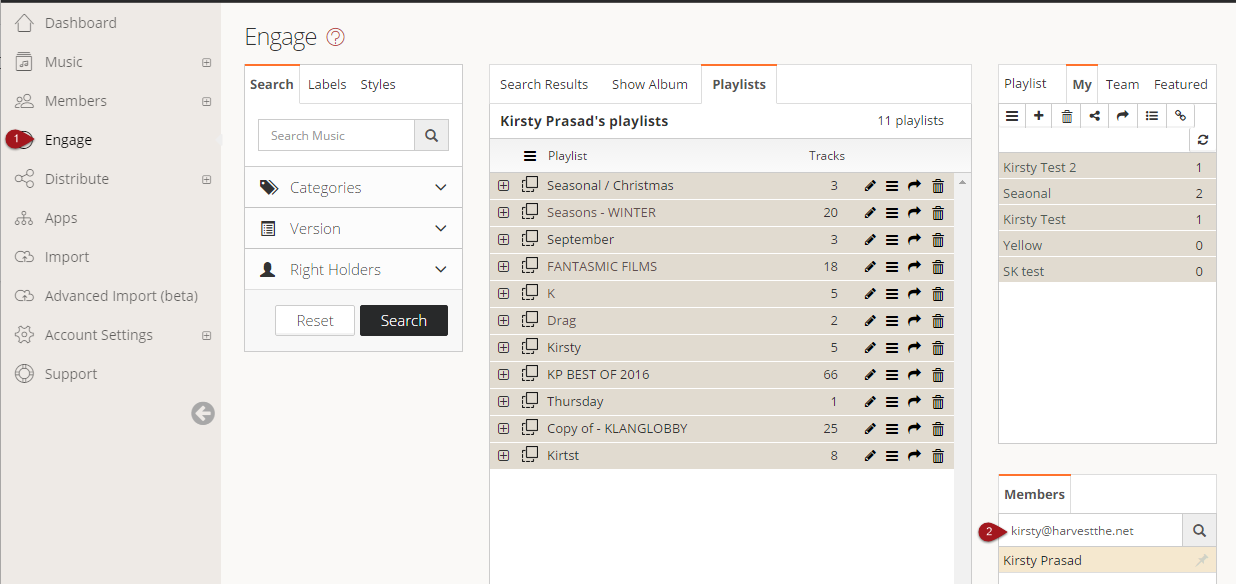Viewport: 1236px width, 584px height.
Task: Expand the Categories filter section
Action: point(354,188)
